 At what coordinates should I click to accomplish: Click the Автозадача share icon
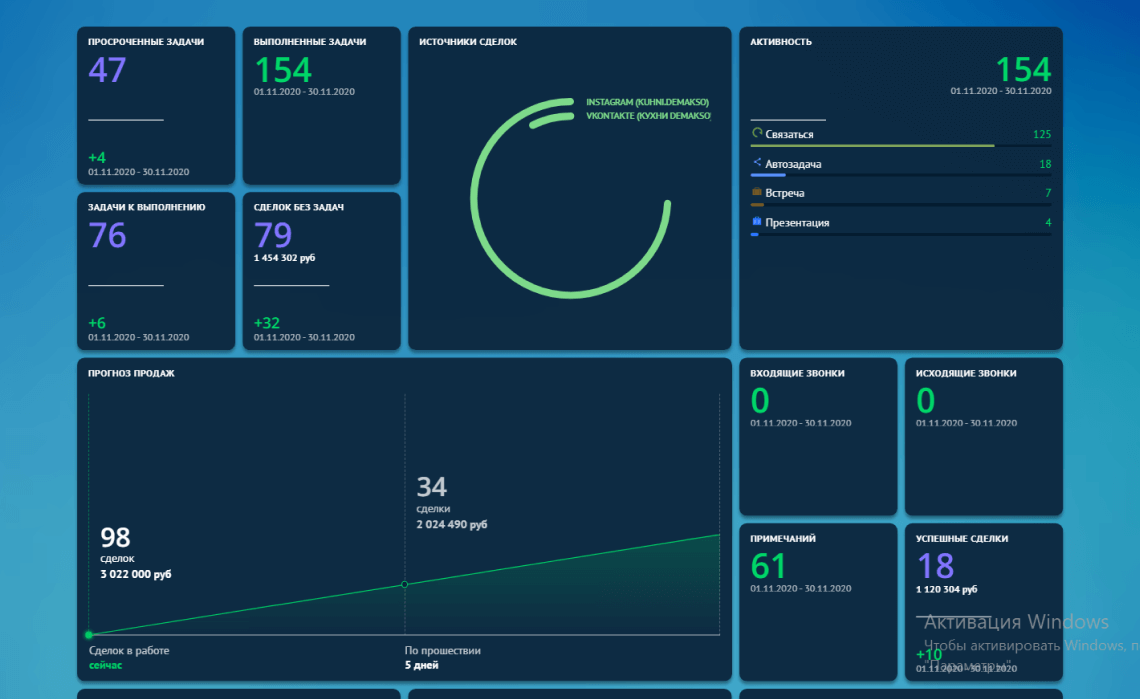[x=757, y=162]
